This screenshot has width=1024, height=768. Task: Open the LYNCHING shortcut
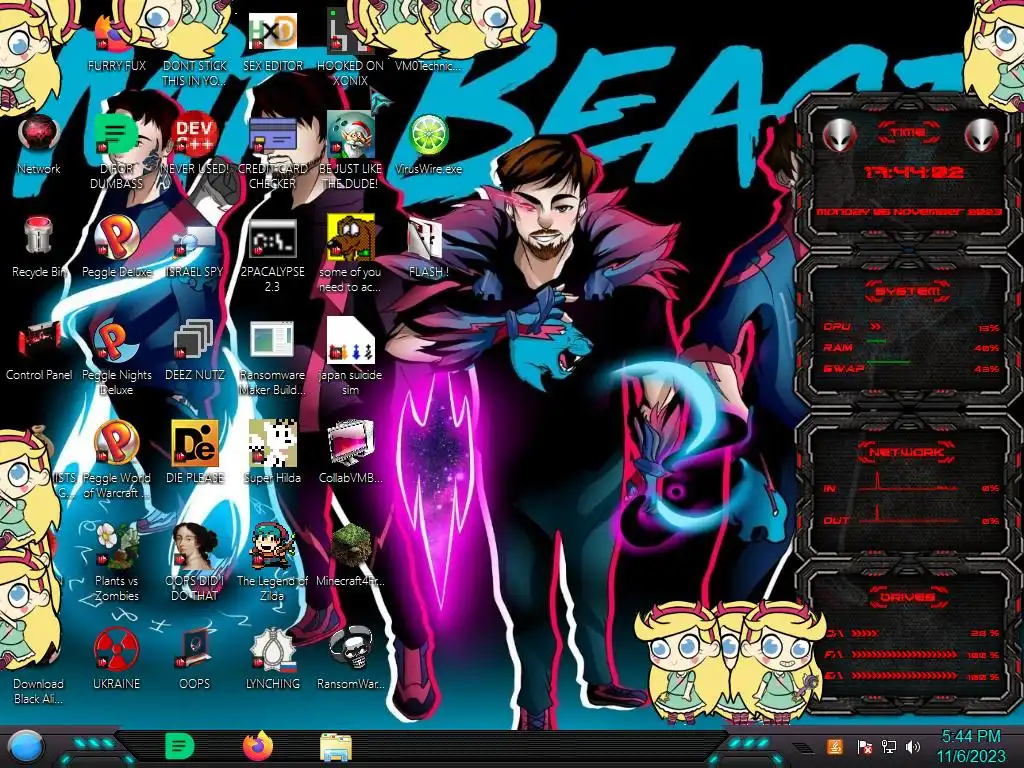click(273, 658)
